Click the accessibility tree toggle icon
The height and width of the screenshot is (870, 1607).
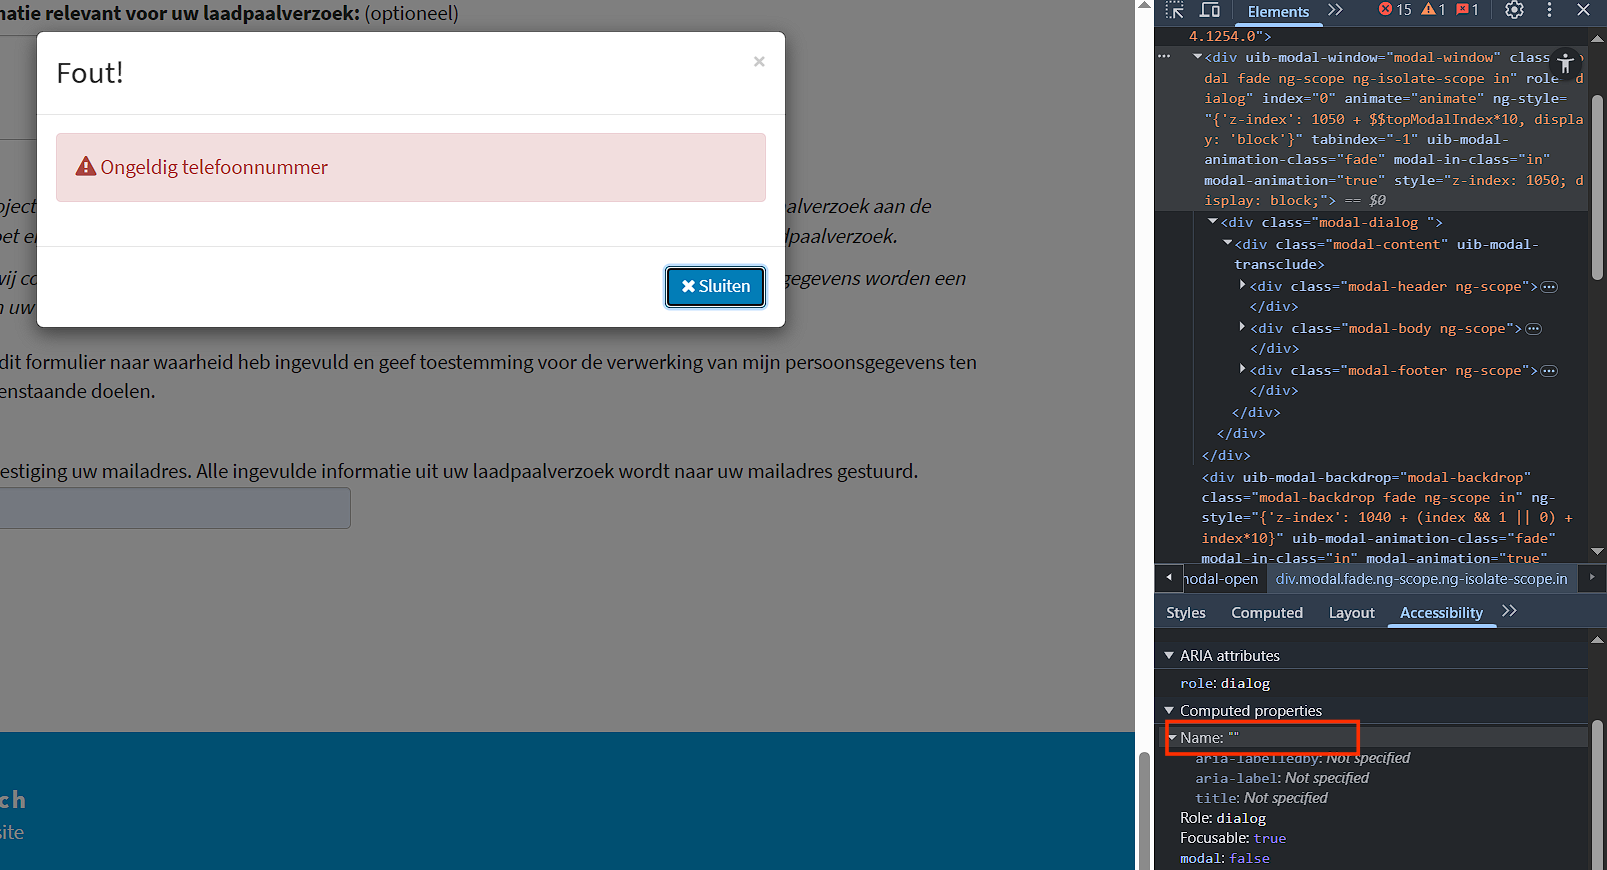point(1565,64)
